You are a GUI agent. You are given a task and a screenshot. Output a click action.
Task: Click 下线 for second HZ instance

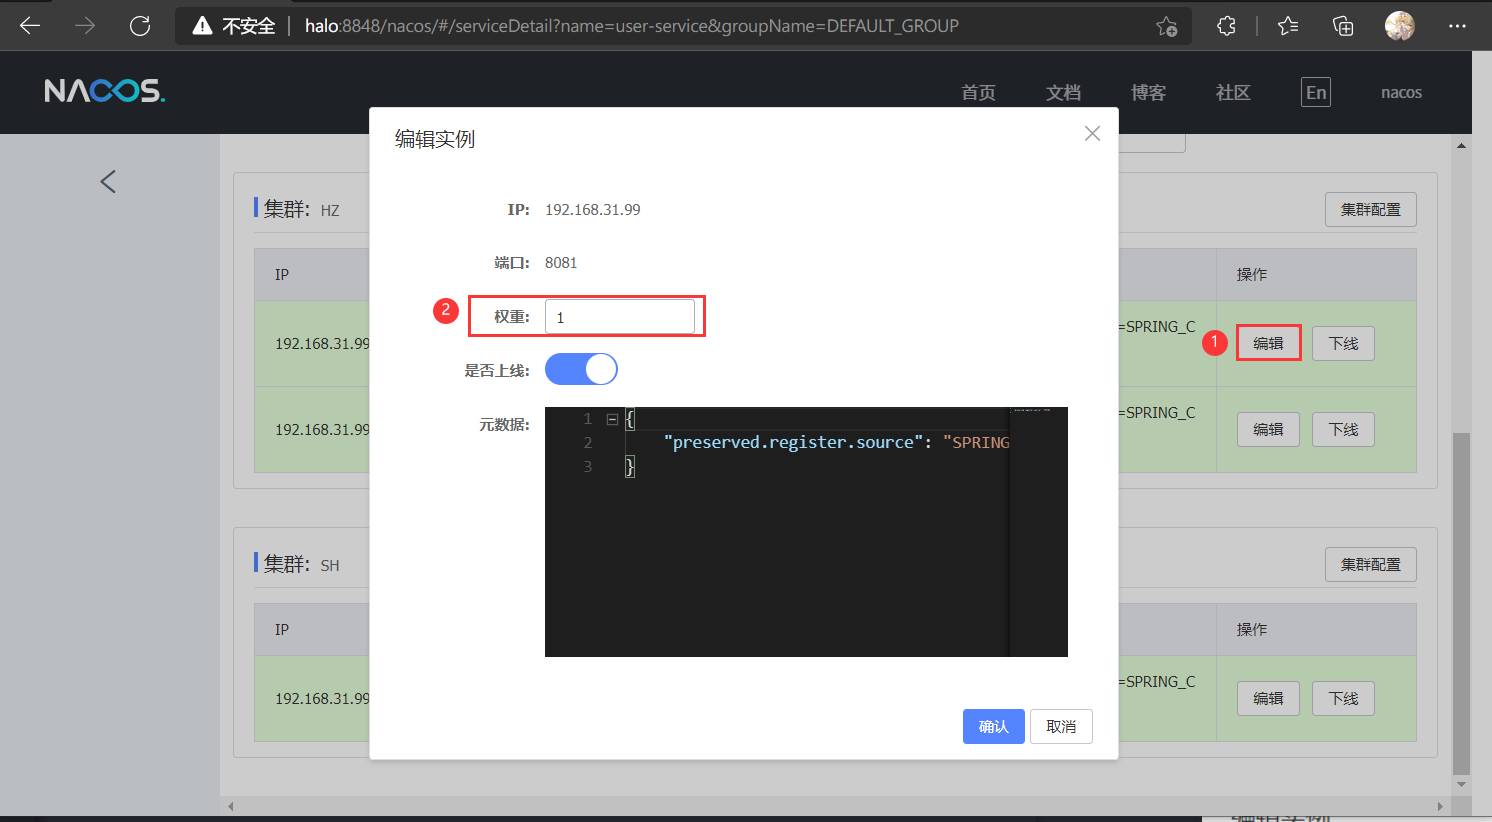pyautogui.click(x=1343, y=429)
